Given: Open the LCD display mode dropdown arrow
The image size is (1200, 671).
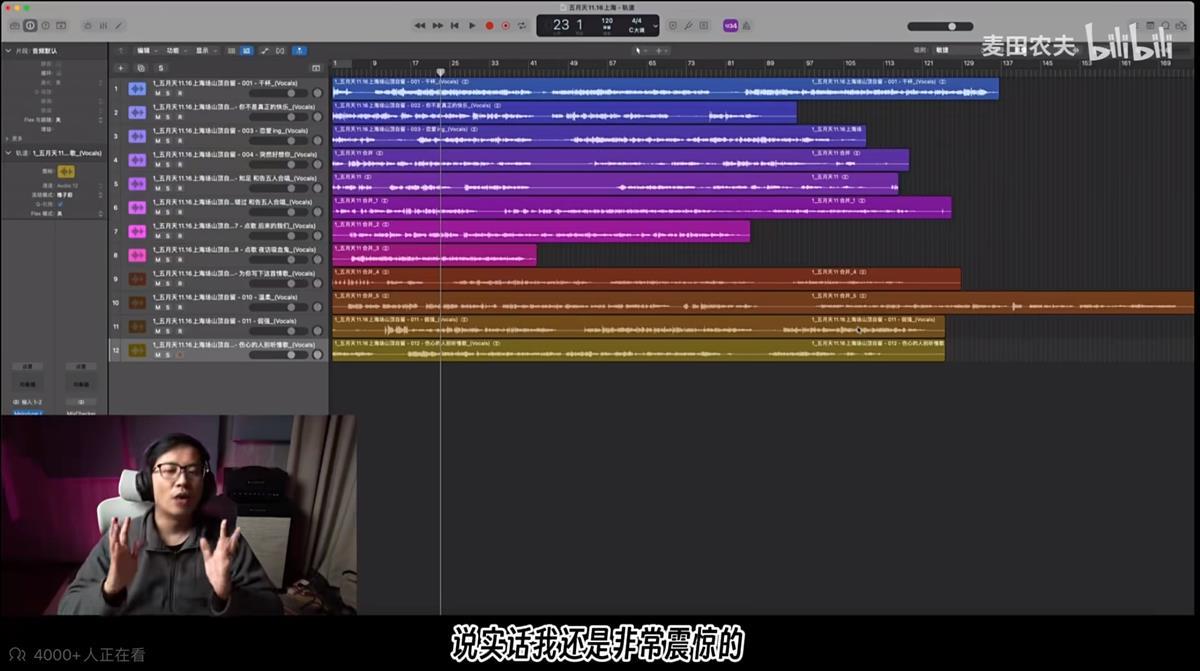Looking at the screenshot, I should pyautogui.click(x=655, y=25).
